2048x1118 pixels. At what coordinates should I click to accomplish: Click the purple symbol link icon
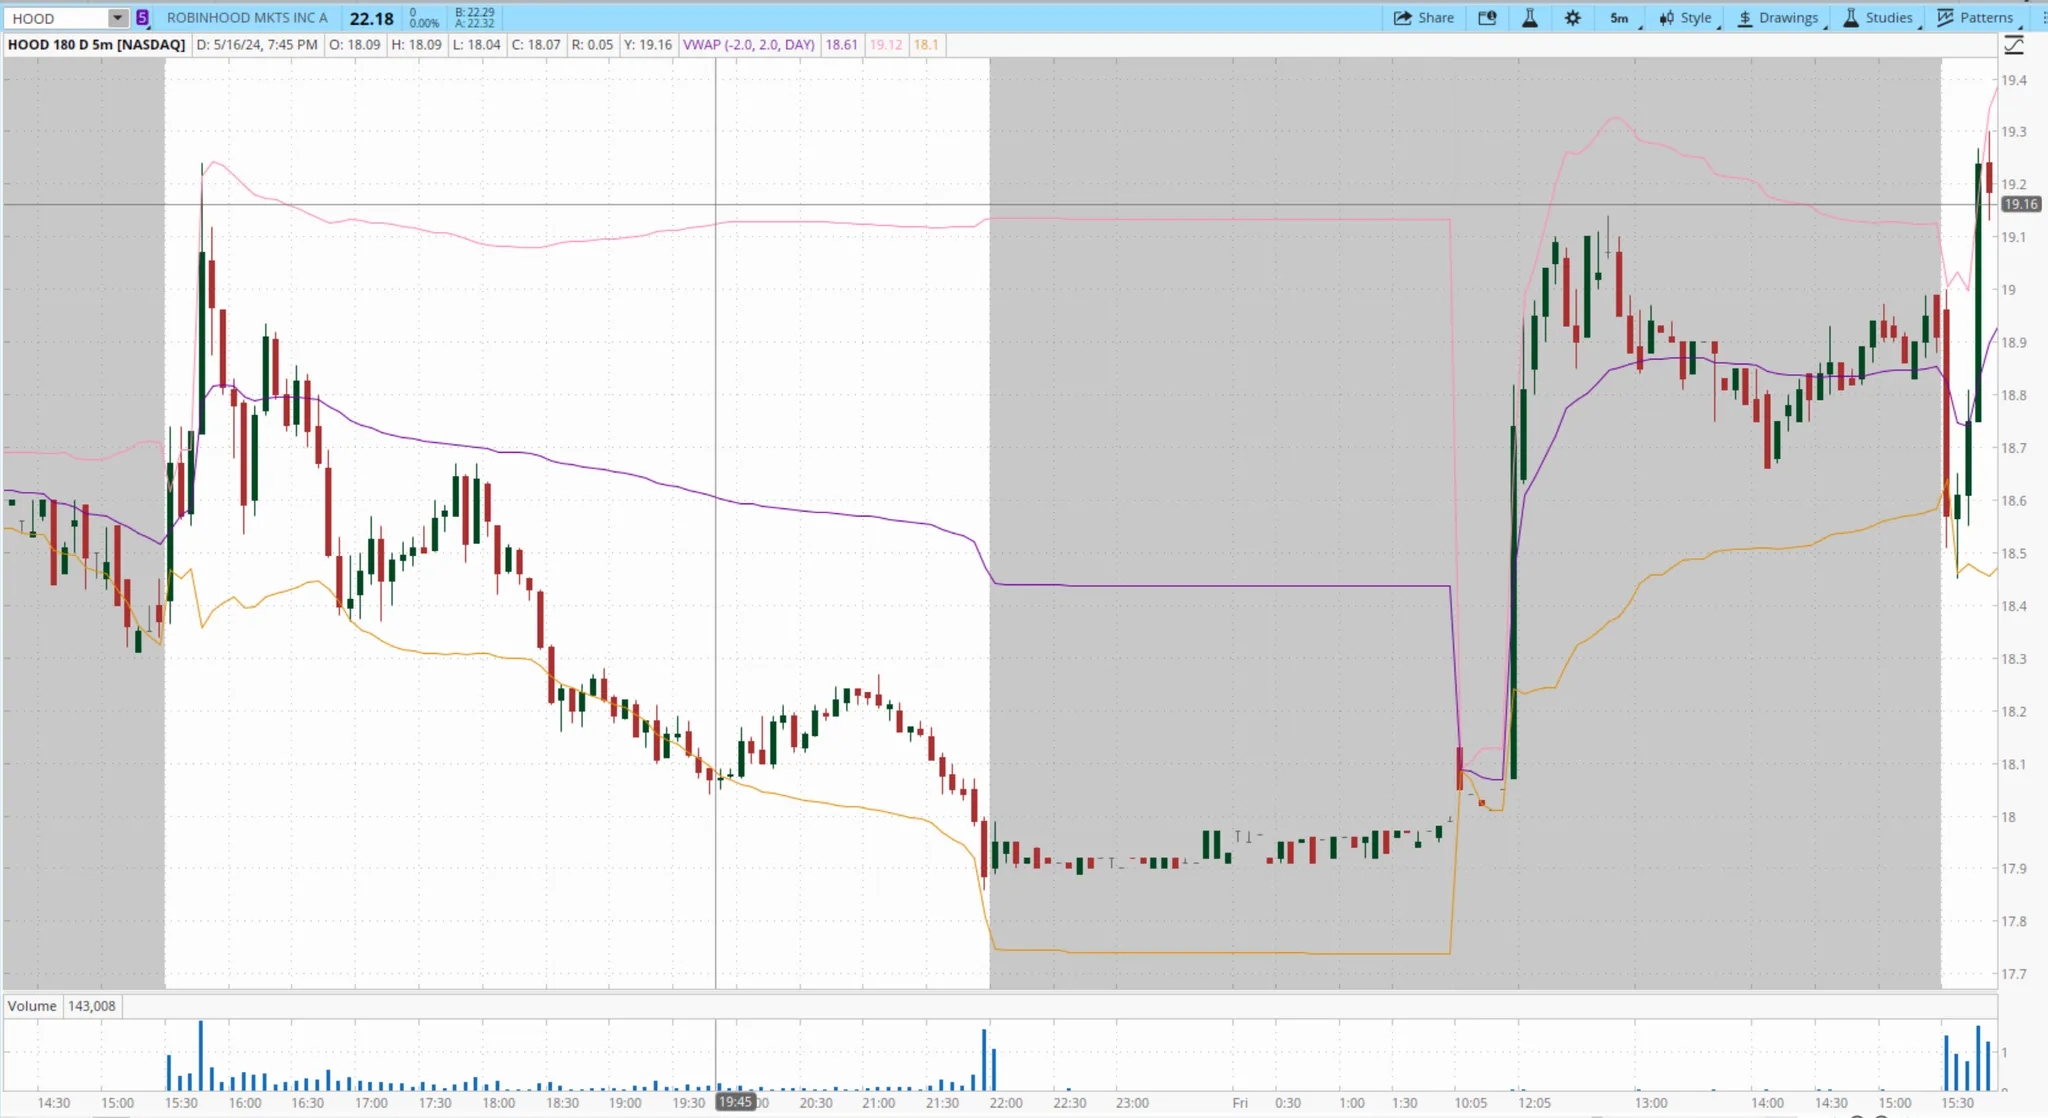point(143,18)
